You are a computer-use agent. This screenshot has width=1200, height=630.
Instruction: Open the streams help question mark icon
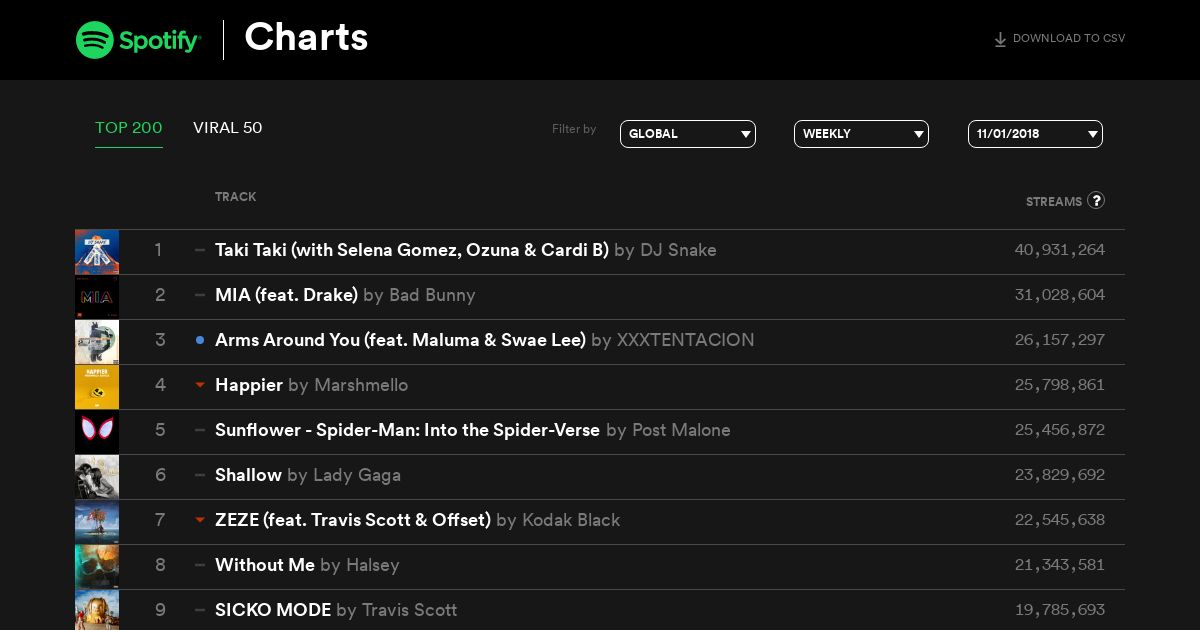click(1096, 200)
